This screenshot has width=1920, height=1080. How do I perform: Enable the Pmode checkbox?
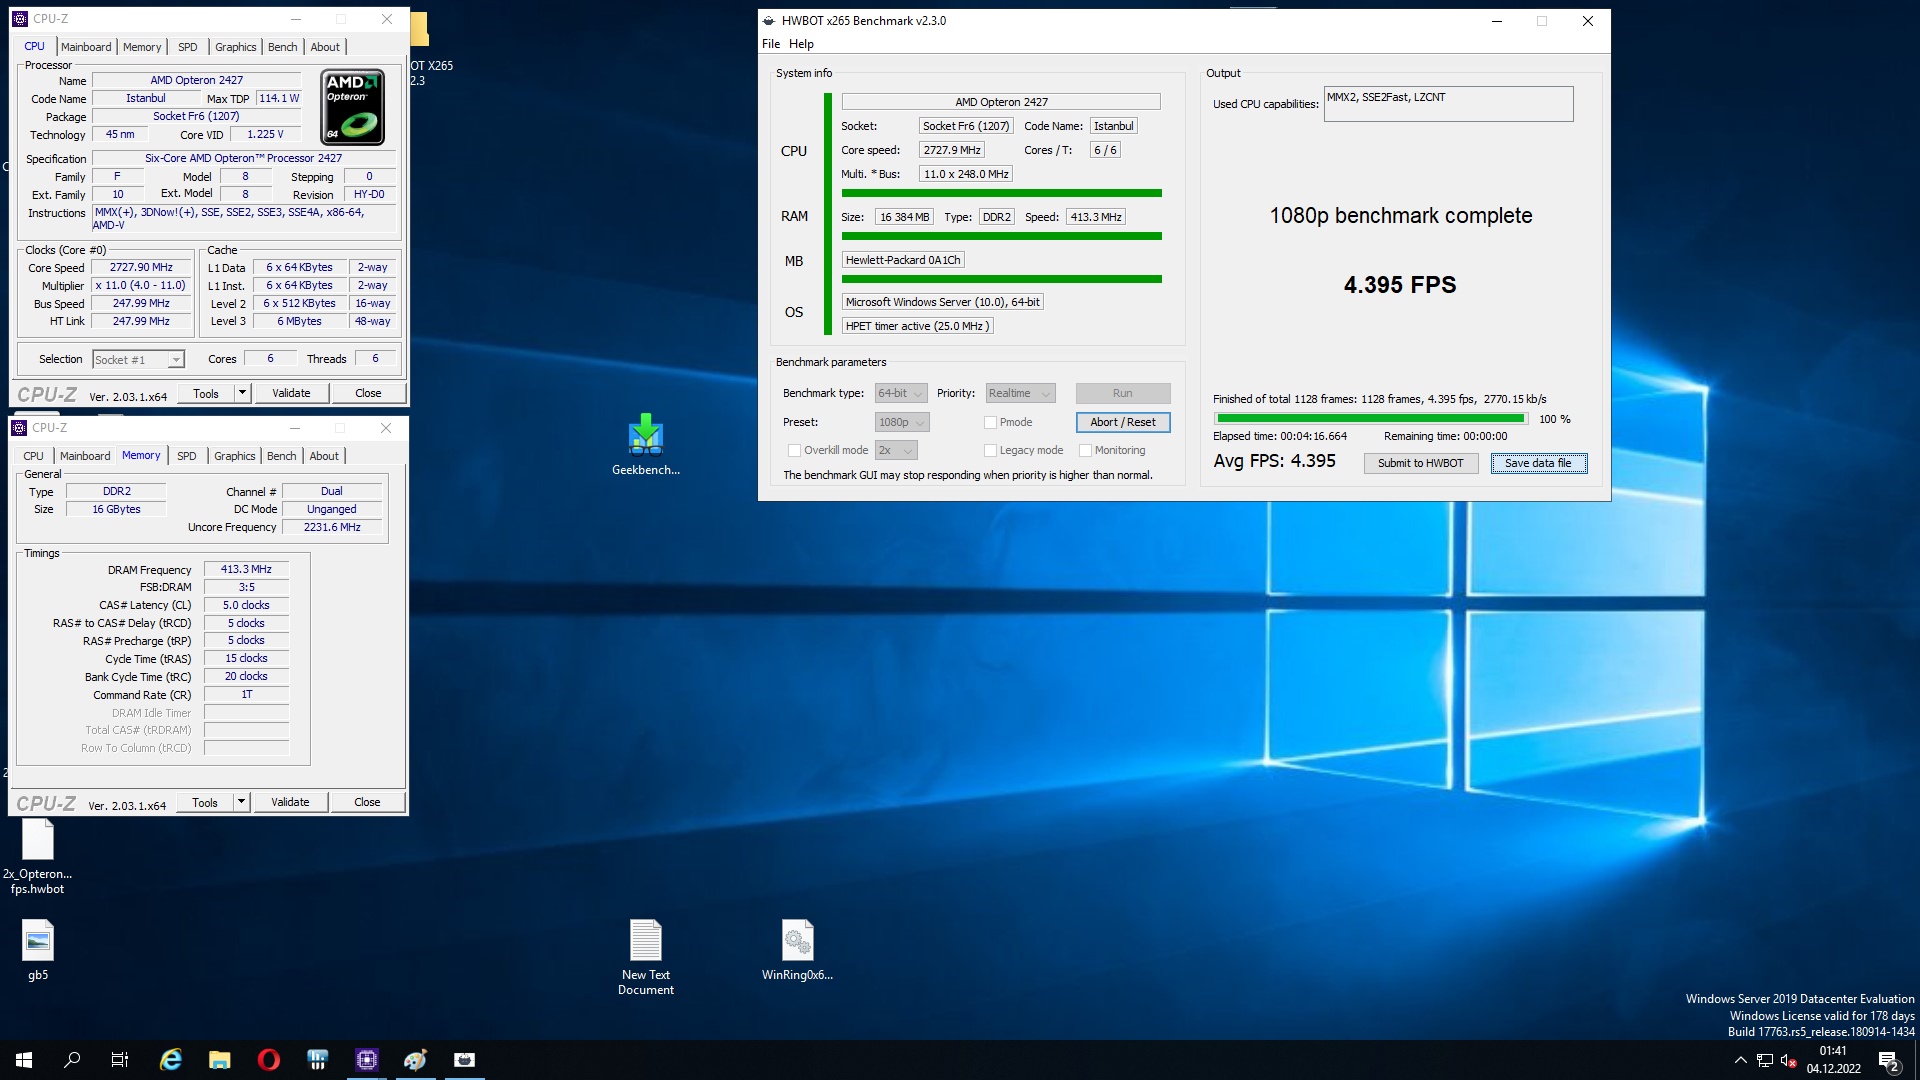[x=990, y=423]
